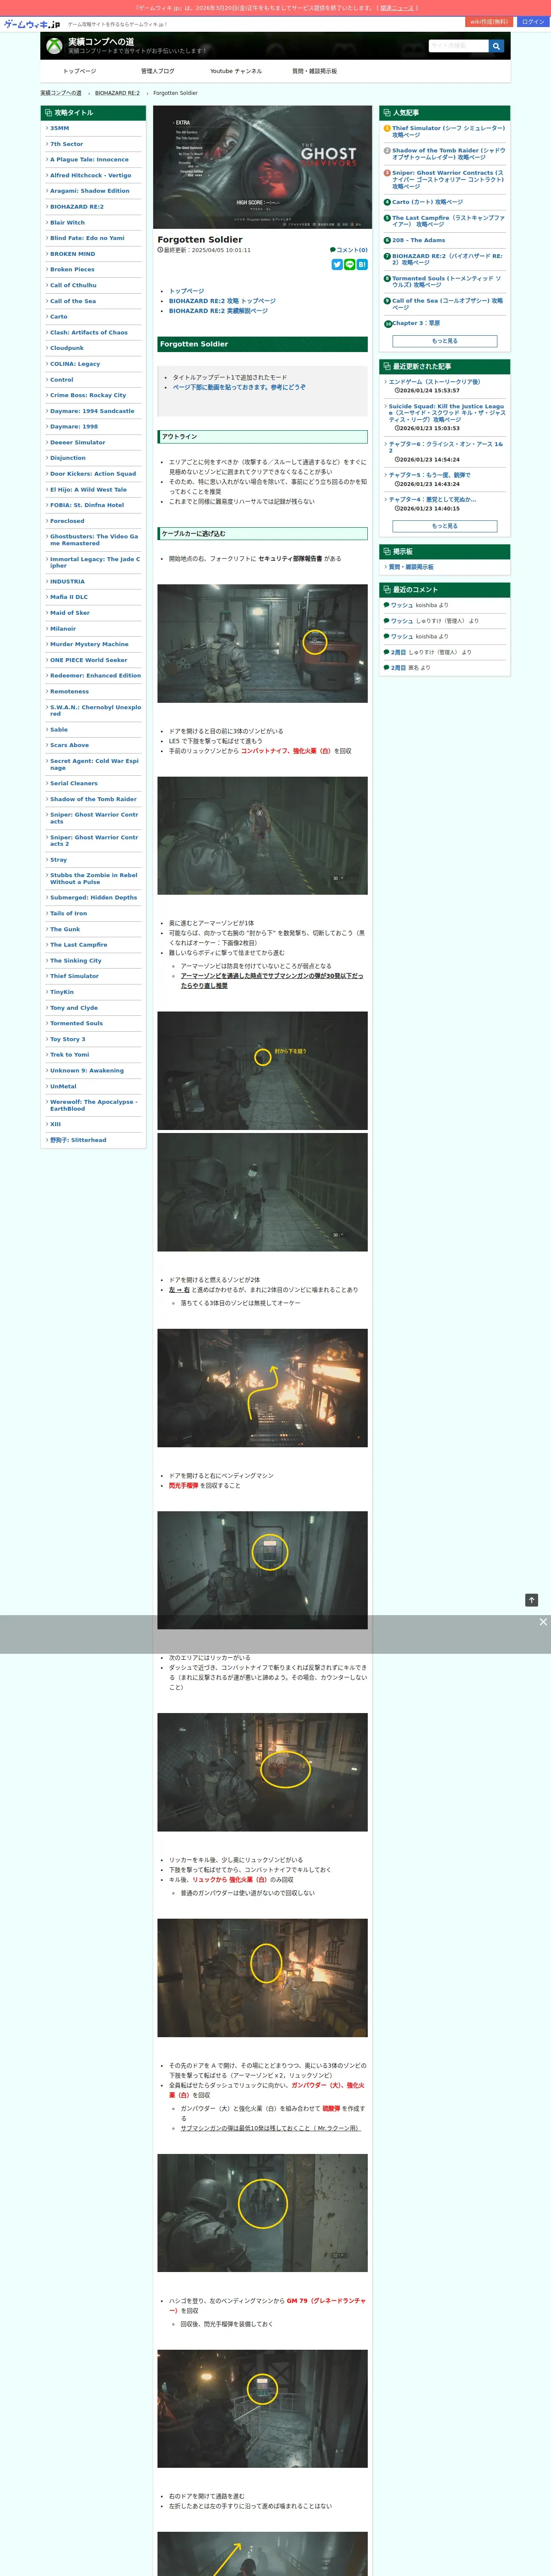Open popular article 208 - The Adams
This screenshot has width=551, height=2576.
tap(419, 240)
